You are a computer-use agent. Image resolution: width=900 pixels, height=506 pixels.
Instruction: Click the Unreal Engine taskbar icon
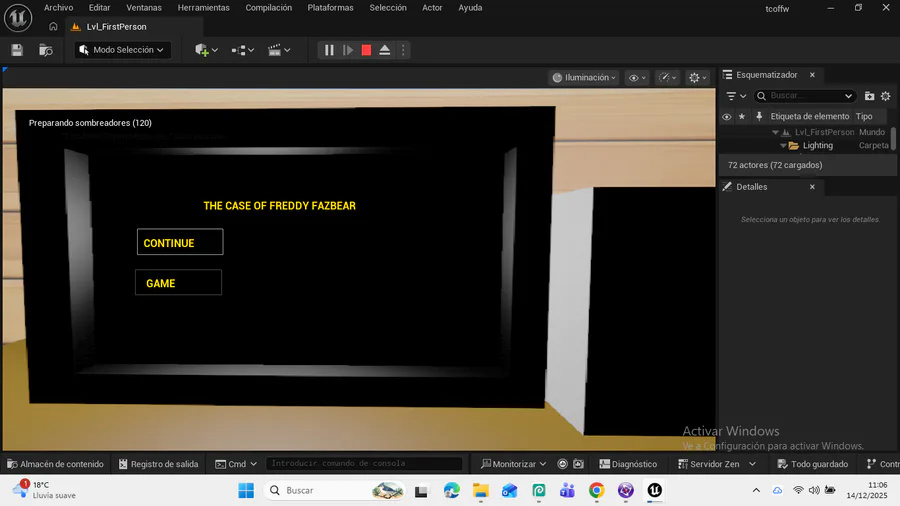[654, 491]
